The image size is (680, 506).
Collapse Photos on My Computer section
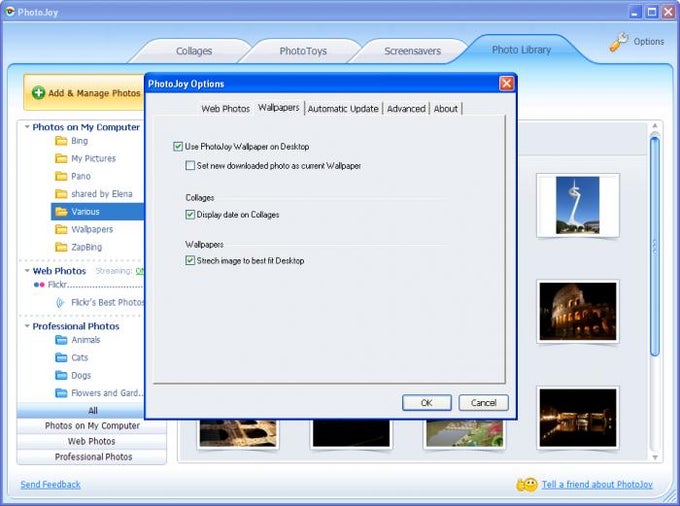pos(27,127)
